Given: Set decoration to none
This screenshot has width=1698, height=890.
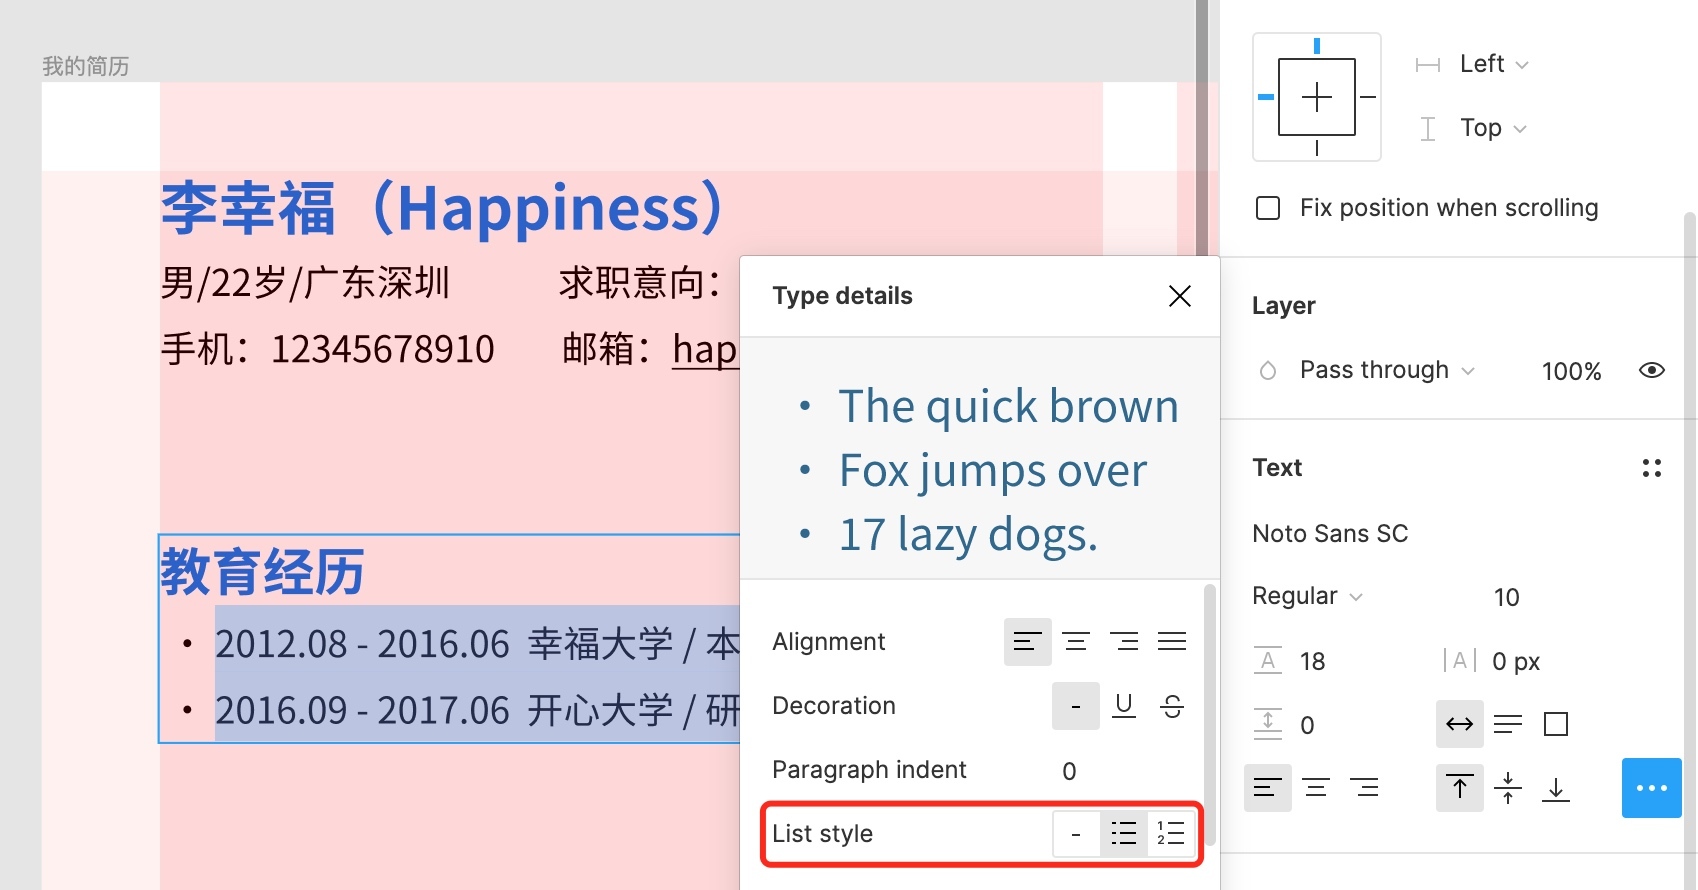Looking at the screenshot, I should (1076, 706).
